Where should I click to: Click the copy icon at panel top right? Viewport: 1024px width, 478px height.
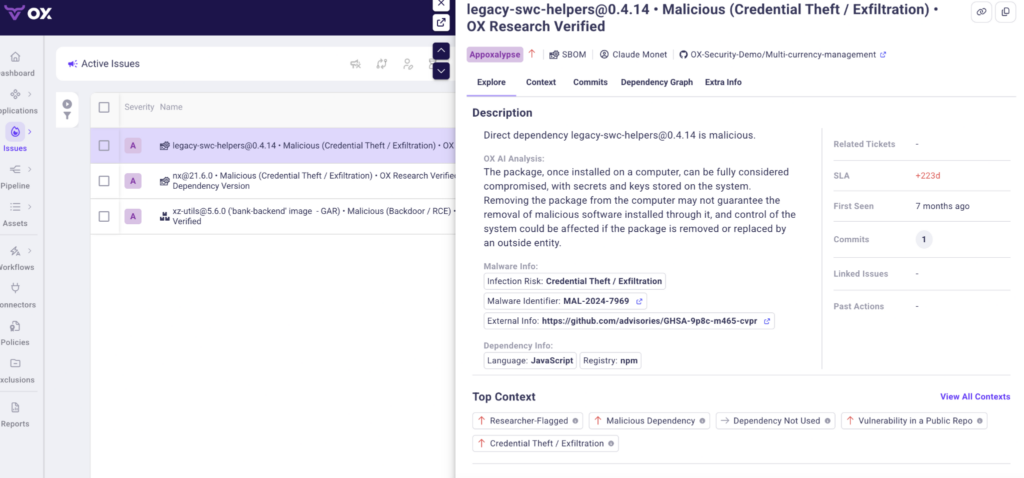click(1006, 12)
